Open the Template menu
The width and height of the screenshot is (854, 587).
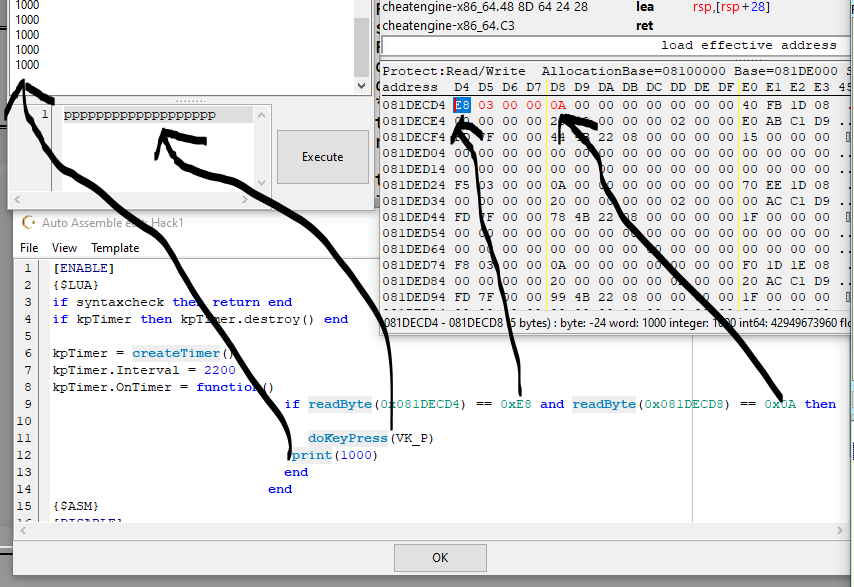pos(115,247)
